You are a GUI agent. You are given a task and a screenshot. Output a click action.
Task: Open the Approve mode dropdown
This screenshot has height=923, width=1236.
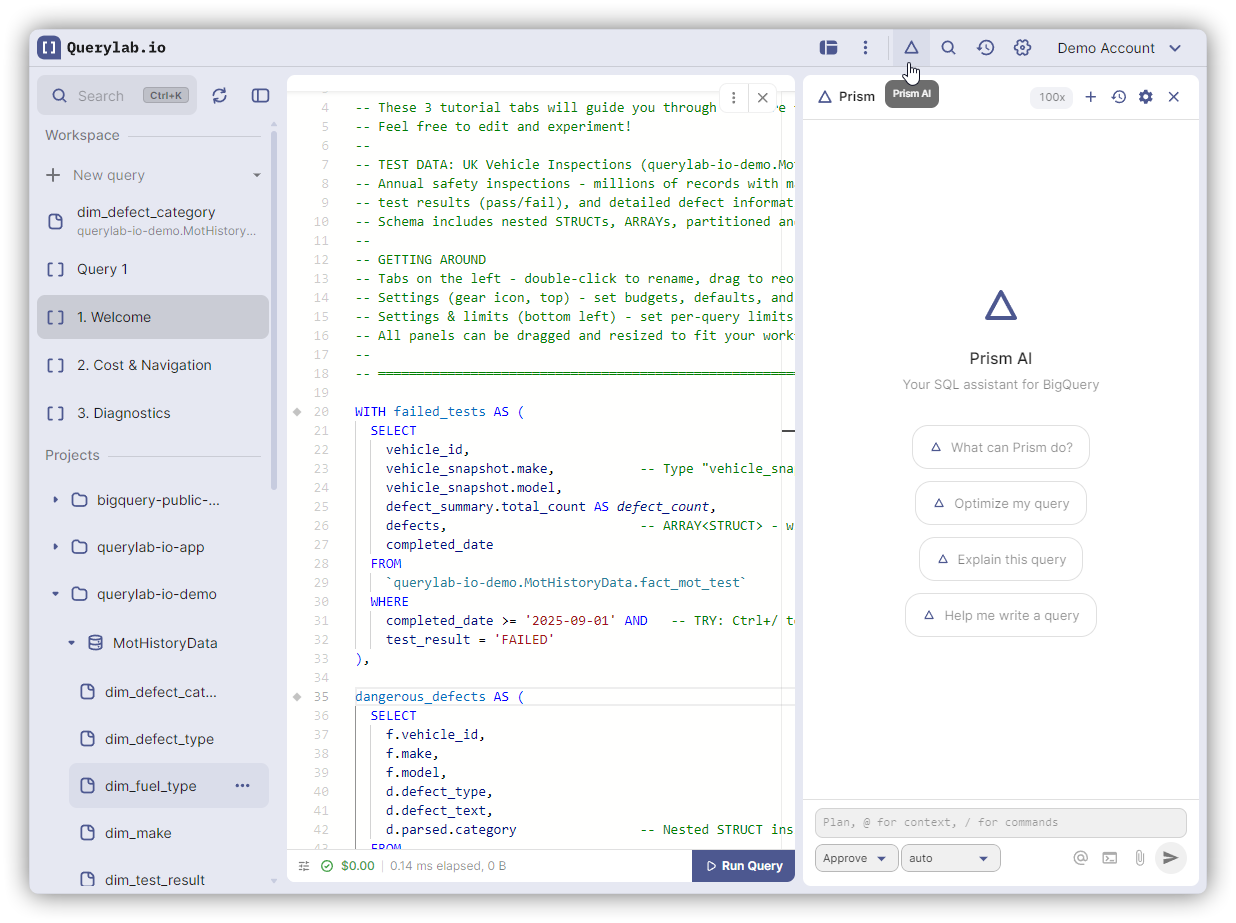click(x=856, y=858)
